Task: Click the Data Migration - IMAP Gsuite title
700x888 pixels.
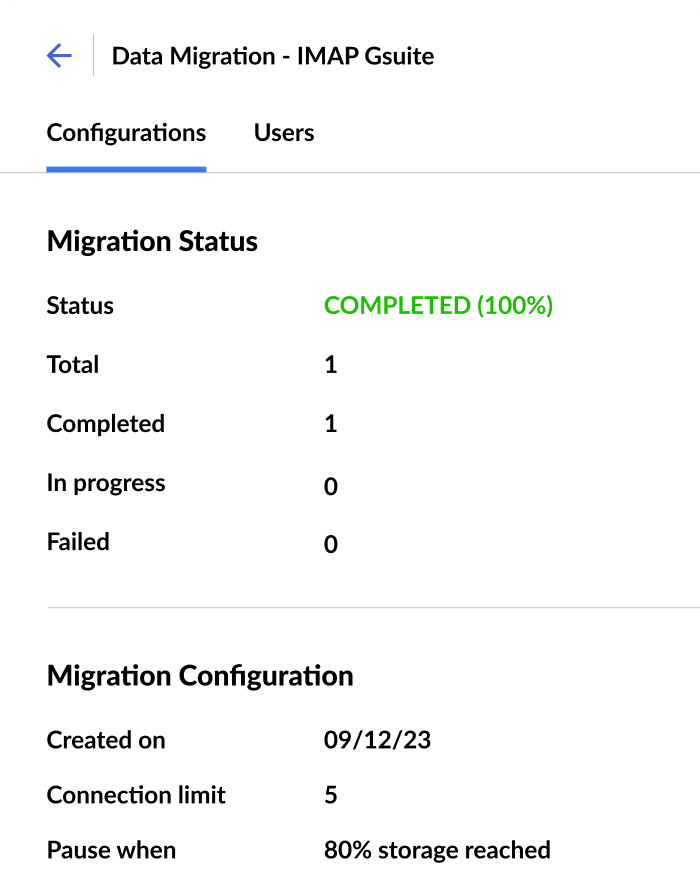Action: pos(273,56)
